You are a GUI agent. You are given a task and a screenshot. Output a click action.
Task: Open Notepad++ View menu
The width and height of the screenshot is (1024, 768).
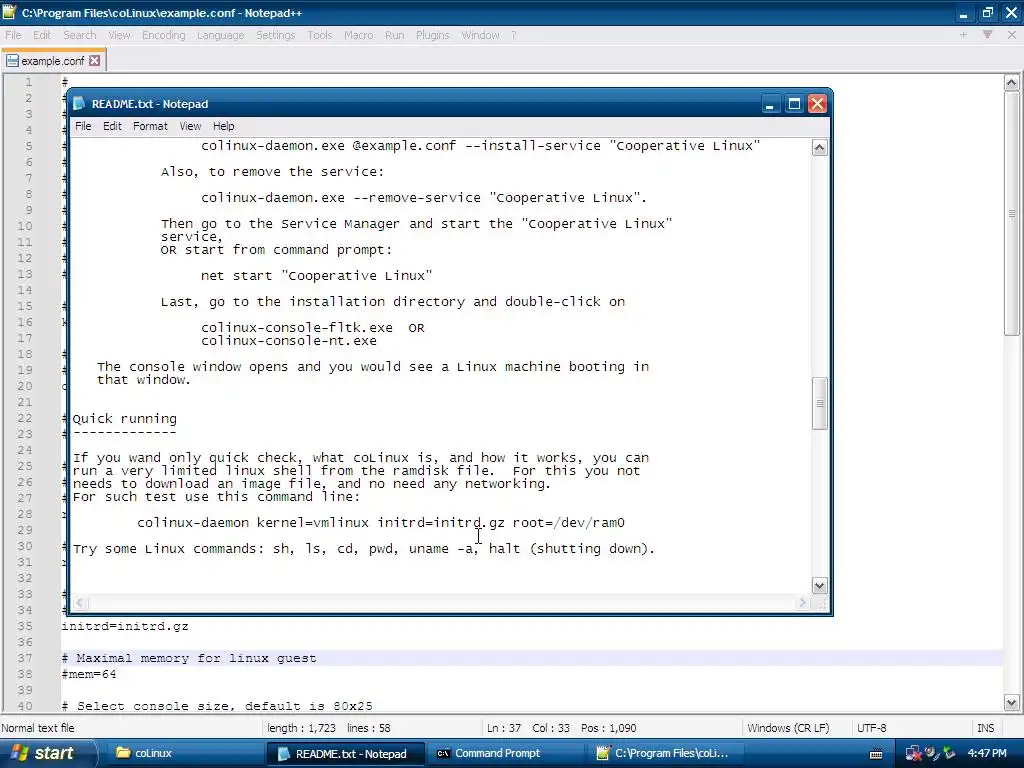(x=119, y=35)
